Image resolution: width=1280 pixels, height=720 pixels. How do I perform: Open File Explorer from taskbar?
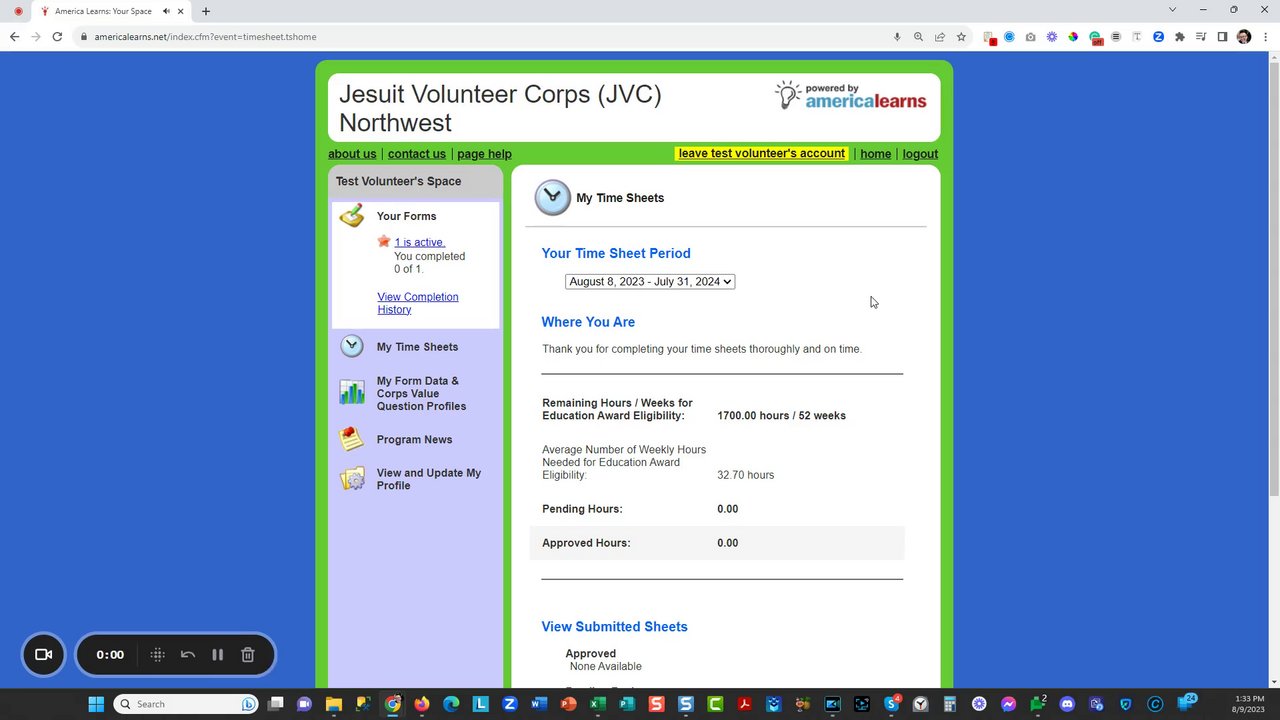click(x=334, y=704)
